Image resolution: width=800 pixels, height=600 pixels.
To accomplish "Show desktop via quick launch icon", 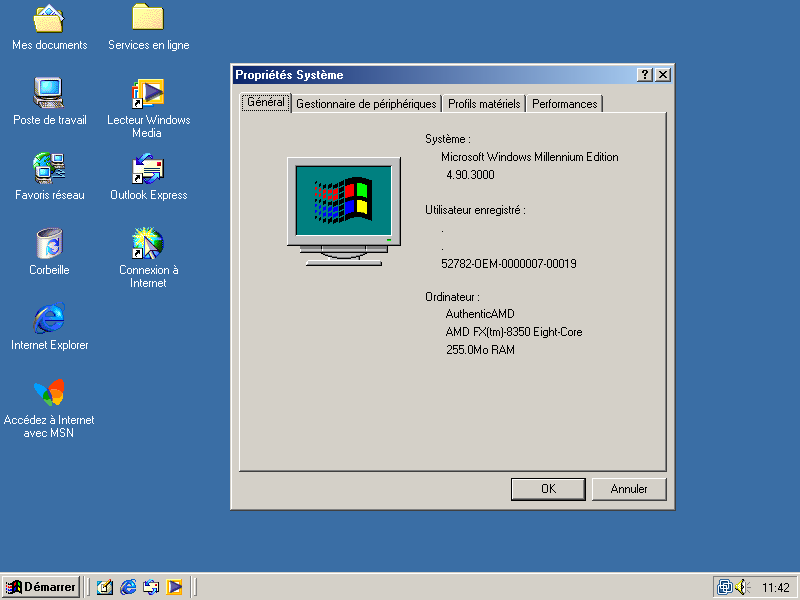I will pyautogui.click(x=105, y=587).
